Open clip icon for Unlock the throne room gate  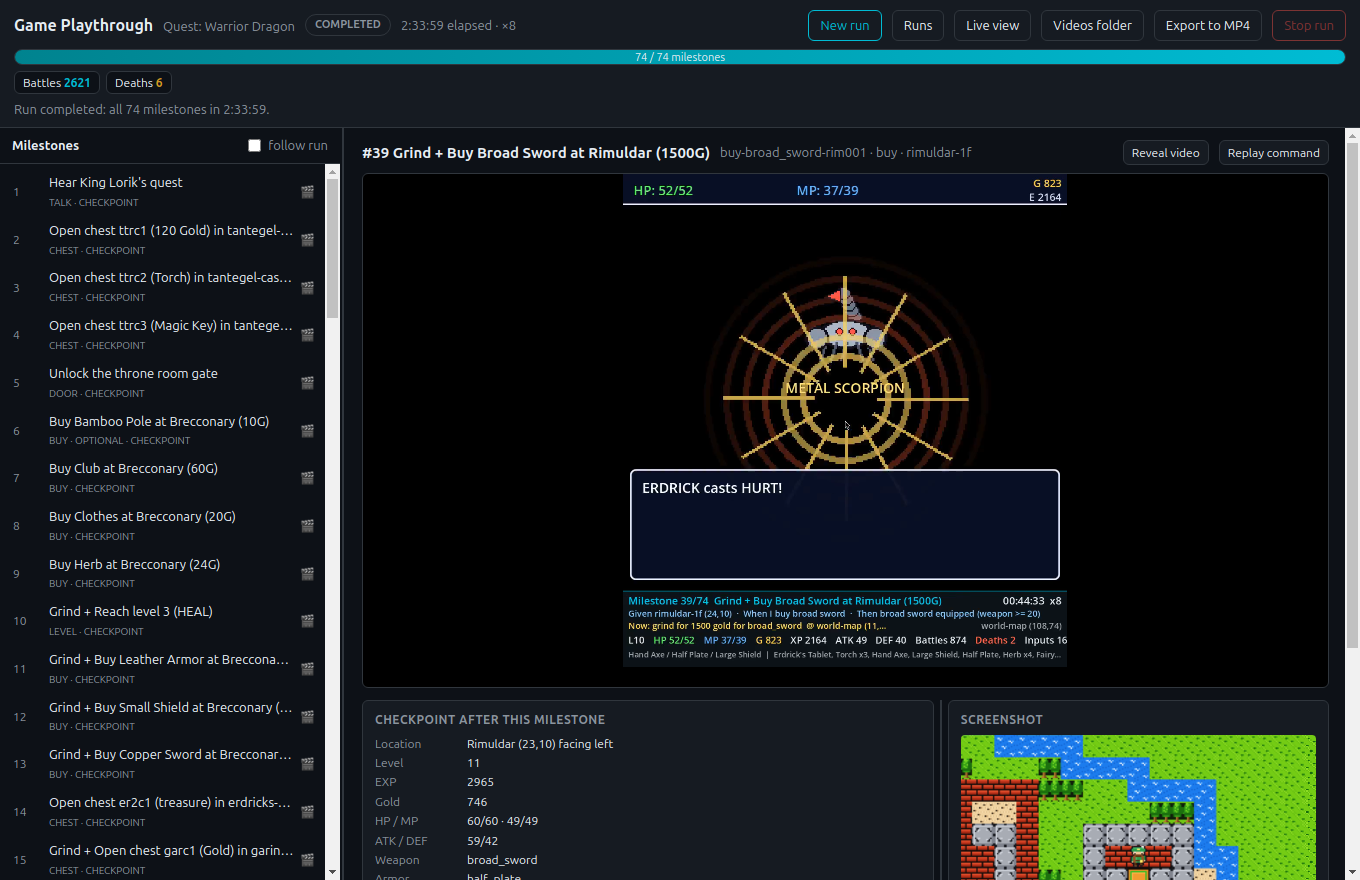tap(308, 383)
